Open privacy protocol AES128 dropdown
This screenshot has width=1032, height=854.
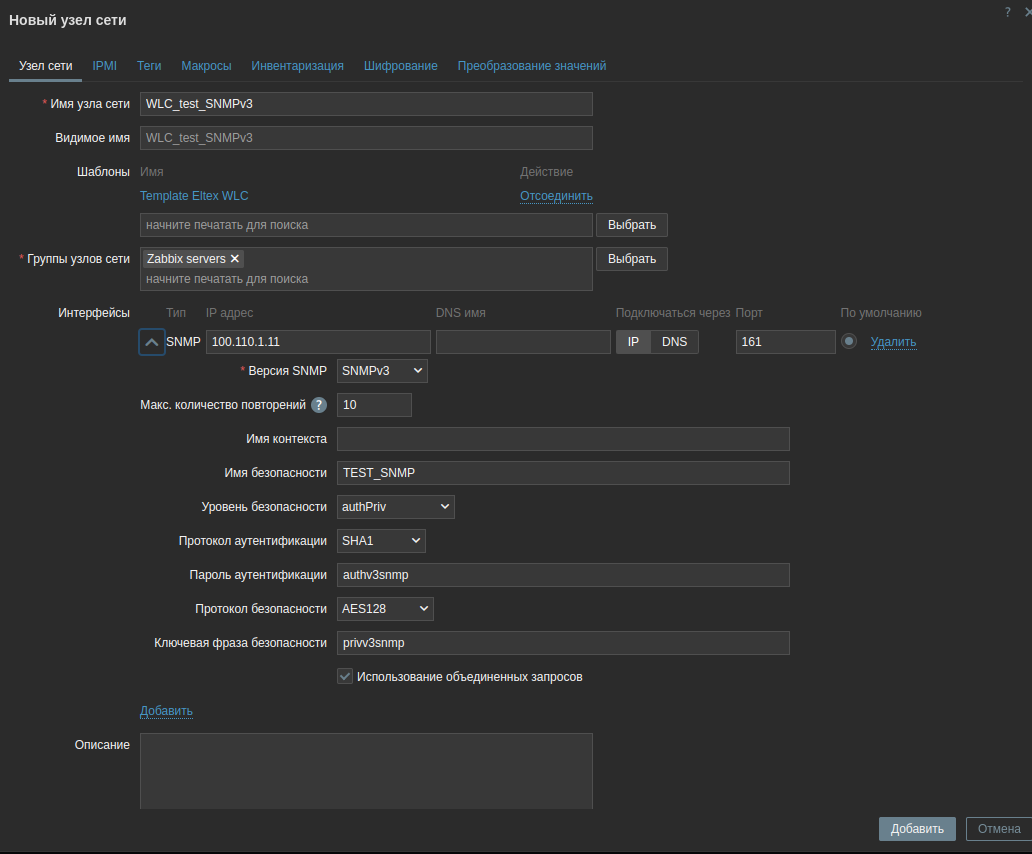click(x=385, y=608)
